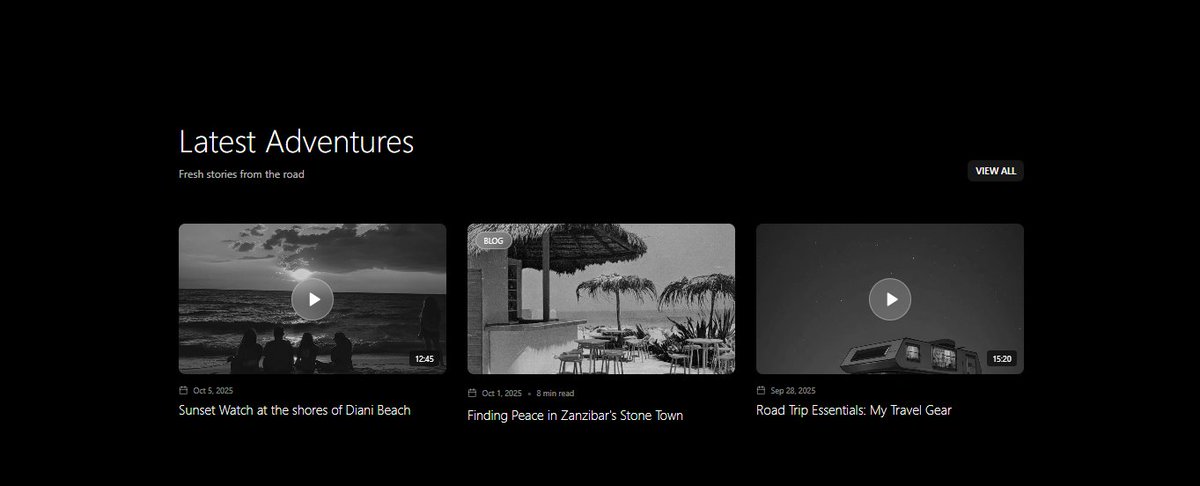Click the camper van in the road trip thumbnail
The image size is (1200, 486).
909,355
